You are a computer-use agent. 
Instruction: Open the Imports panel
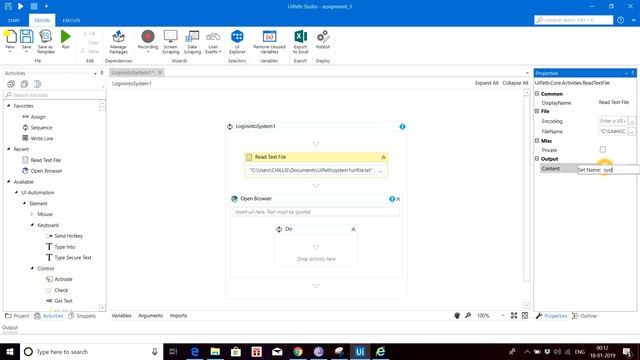[x=178, y=316]
